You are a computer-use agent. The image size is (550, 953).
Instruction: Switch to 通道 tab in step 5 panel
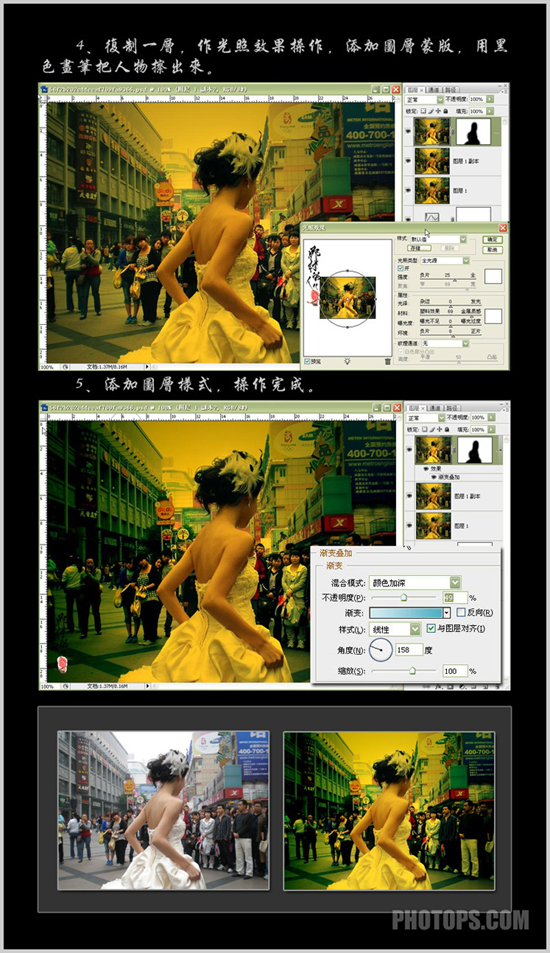click(x=435, y=408)
